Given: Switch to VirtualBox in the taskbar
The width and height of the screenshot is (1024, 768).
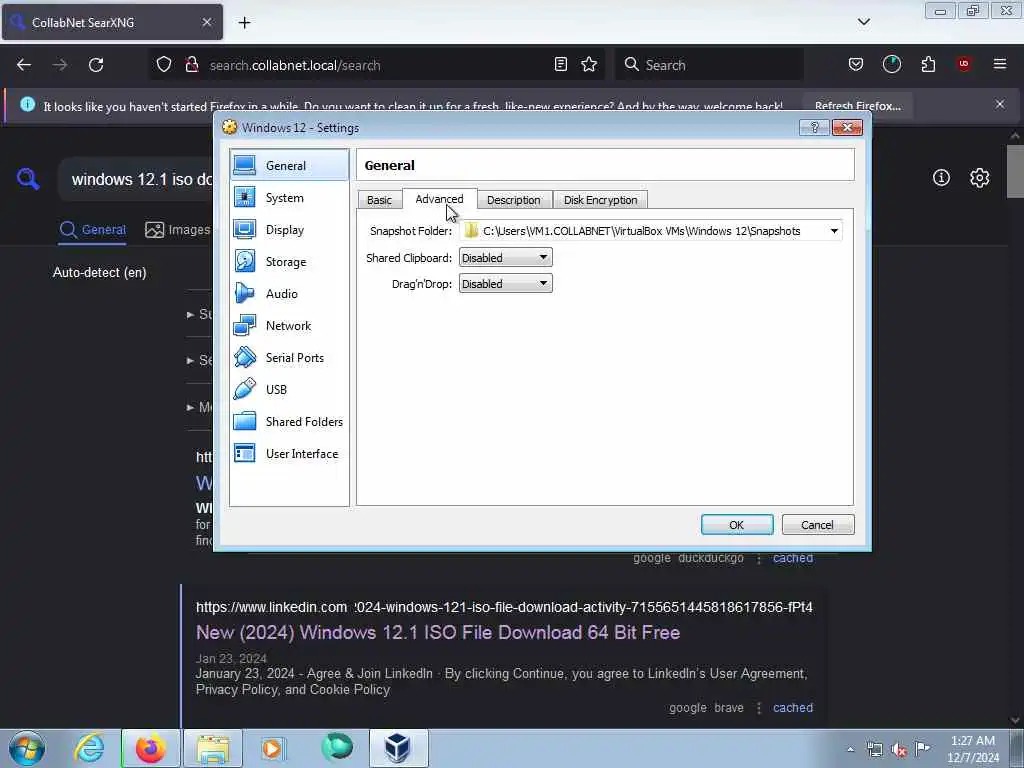Looking at the screenshot, I should click(x=398, y=748).
